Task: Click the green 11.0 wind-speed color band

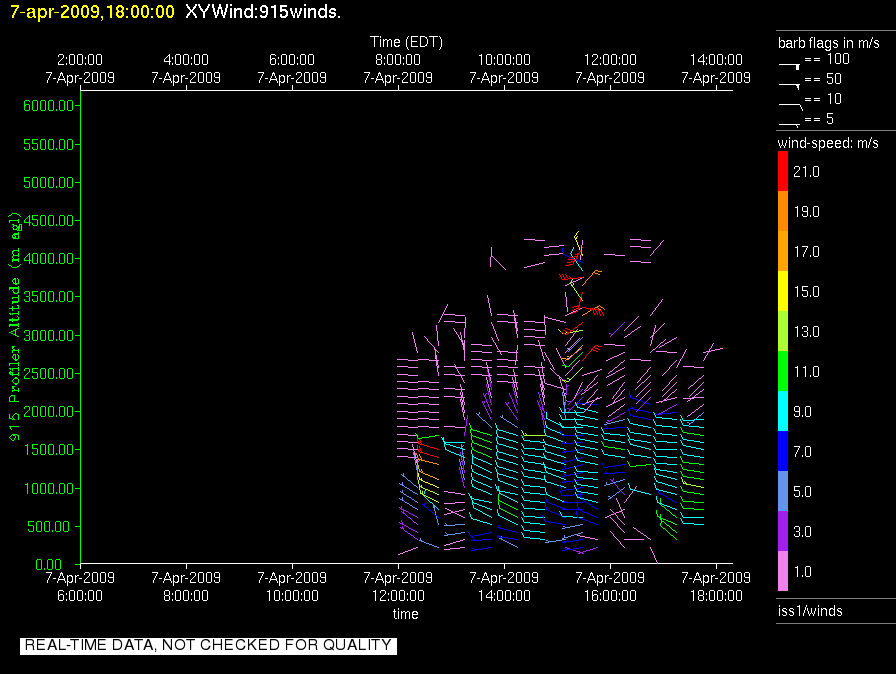Action: pos(783,371)
